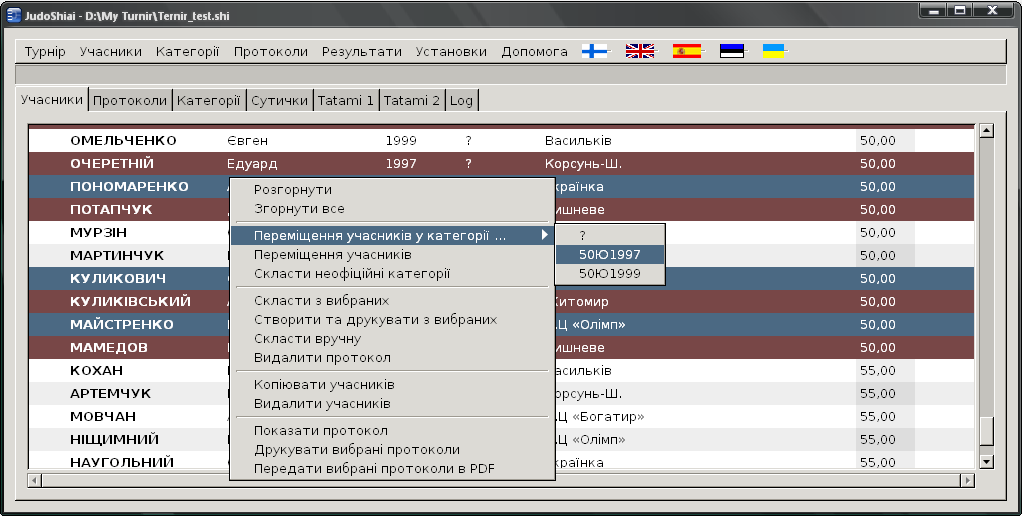Switch to the Сутички tab

coord(279,101)
